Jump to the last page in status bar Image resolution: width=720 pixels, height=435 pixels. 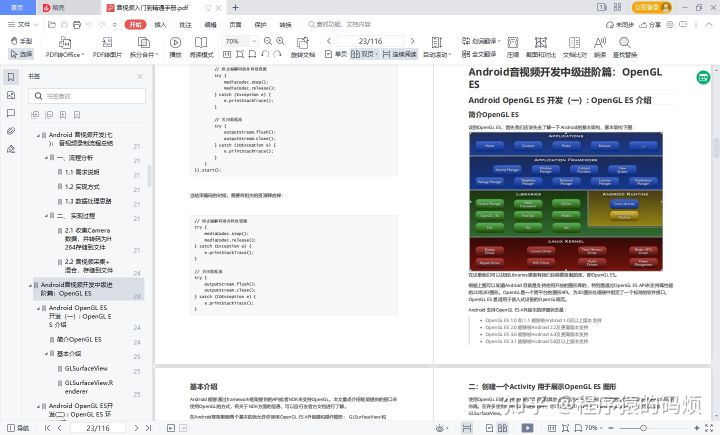[148, 428]
